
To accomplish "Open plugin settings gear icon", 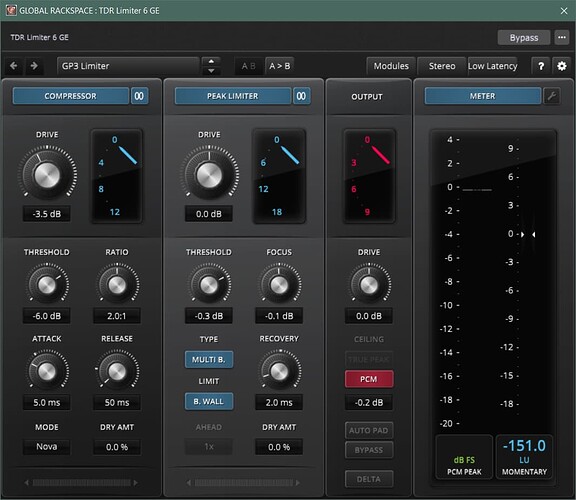I will point(562,66).
